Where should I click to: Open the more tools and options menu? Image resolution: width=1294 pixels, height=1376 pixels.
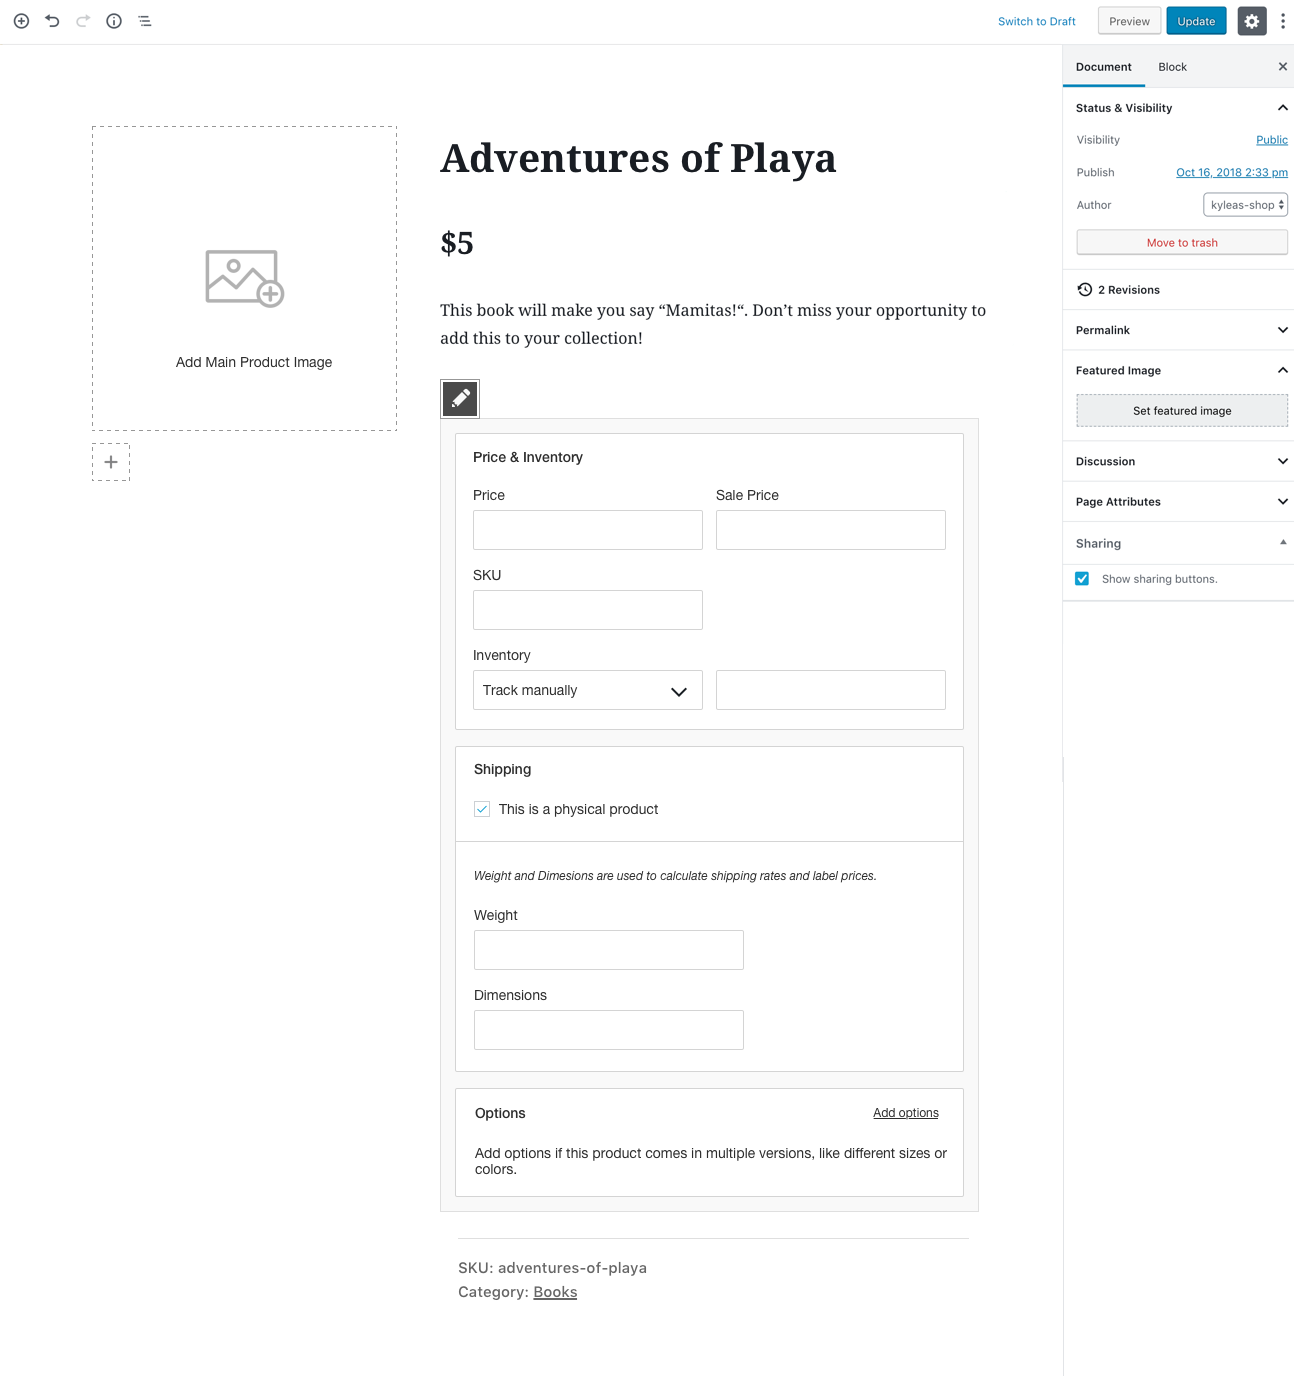(x=1283, y=21)
